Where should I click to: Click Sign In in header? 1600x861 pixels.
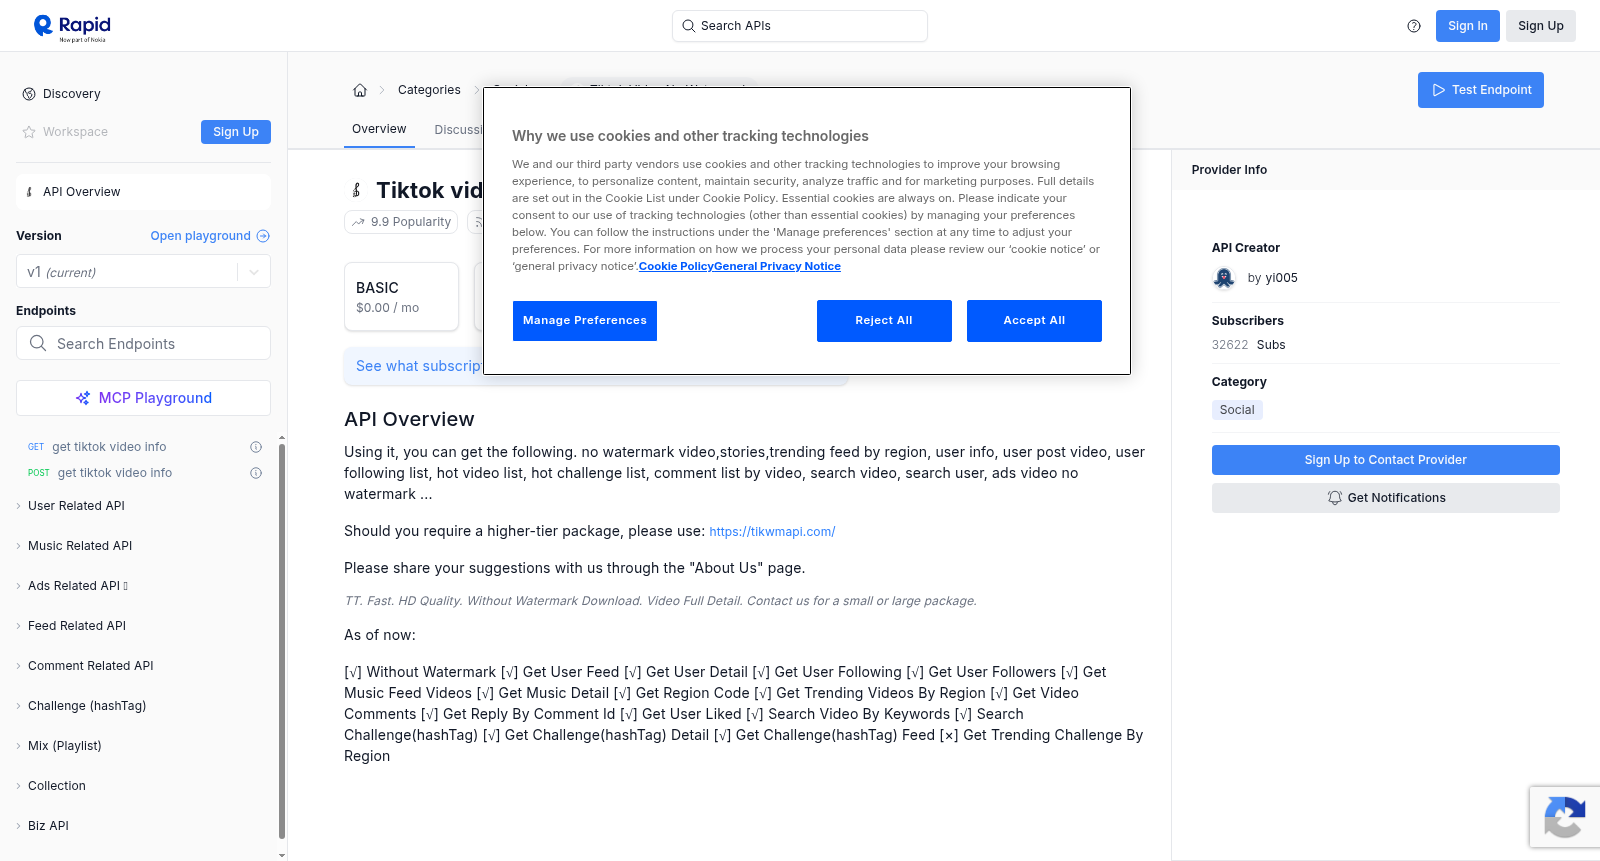[1468, 26]
